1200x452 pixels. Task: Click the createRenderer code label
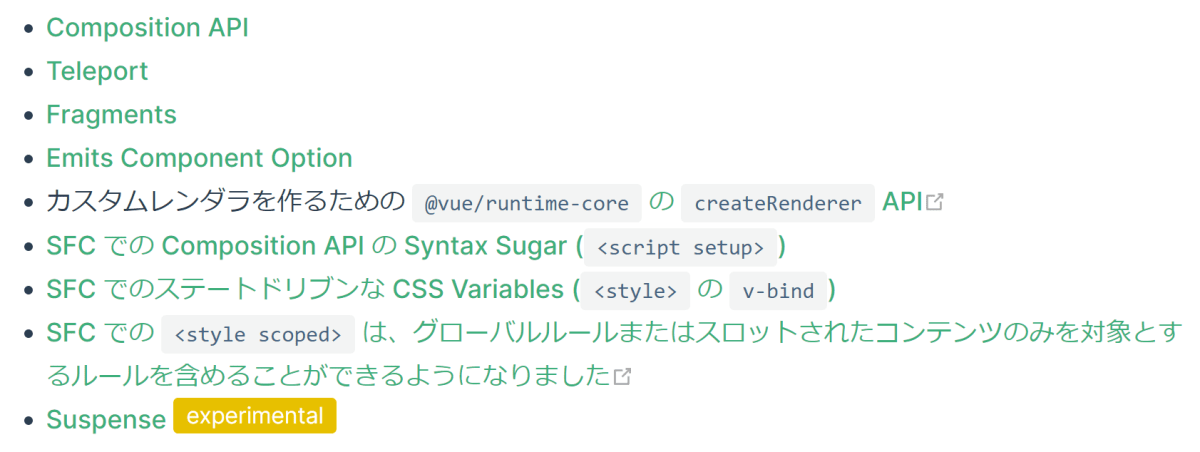[x=778, y=203]
